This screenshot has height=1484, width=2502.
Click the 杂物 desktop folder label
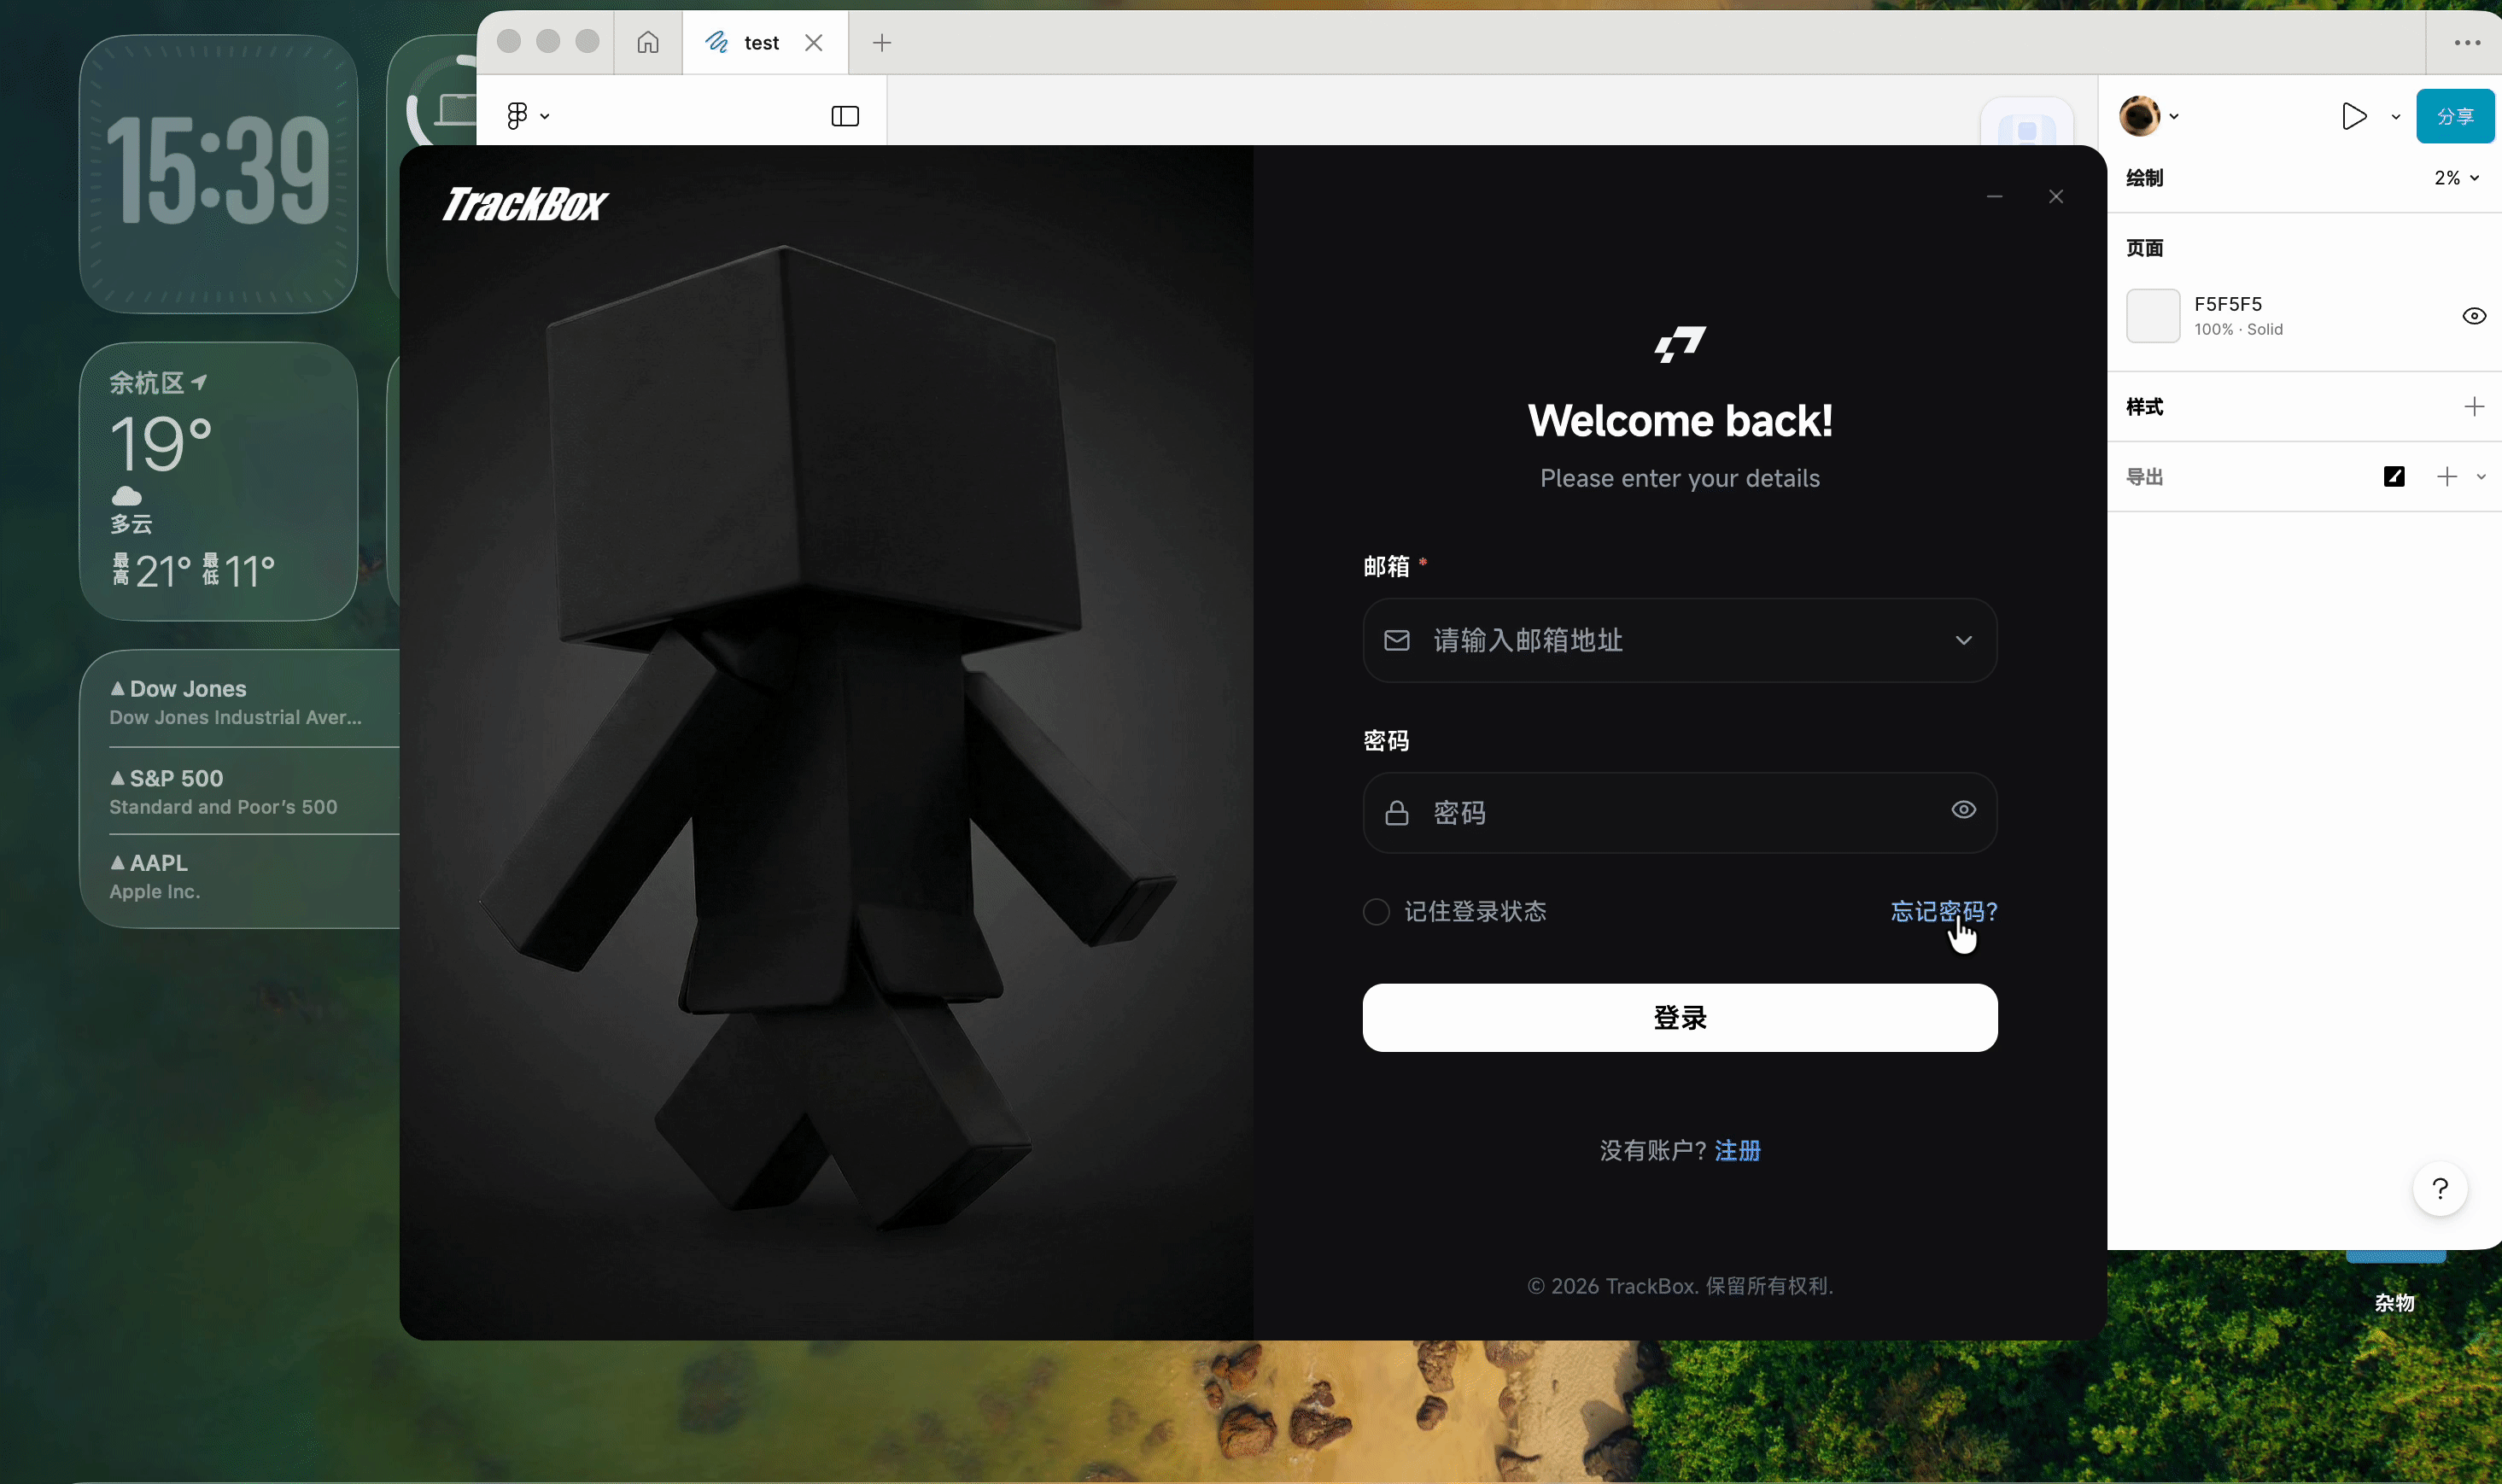pyautogui.click(x=2394, y=1302)
